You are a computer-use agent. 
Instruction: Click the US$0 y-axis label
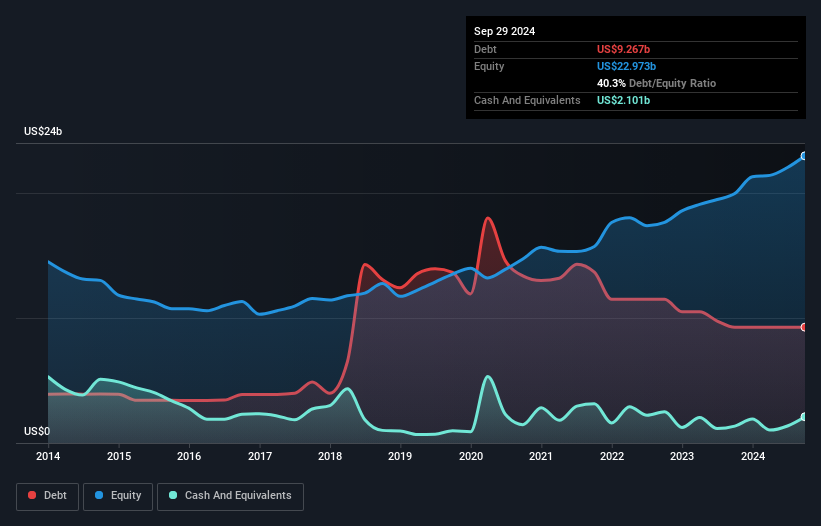[x=37, y=431]
